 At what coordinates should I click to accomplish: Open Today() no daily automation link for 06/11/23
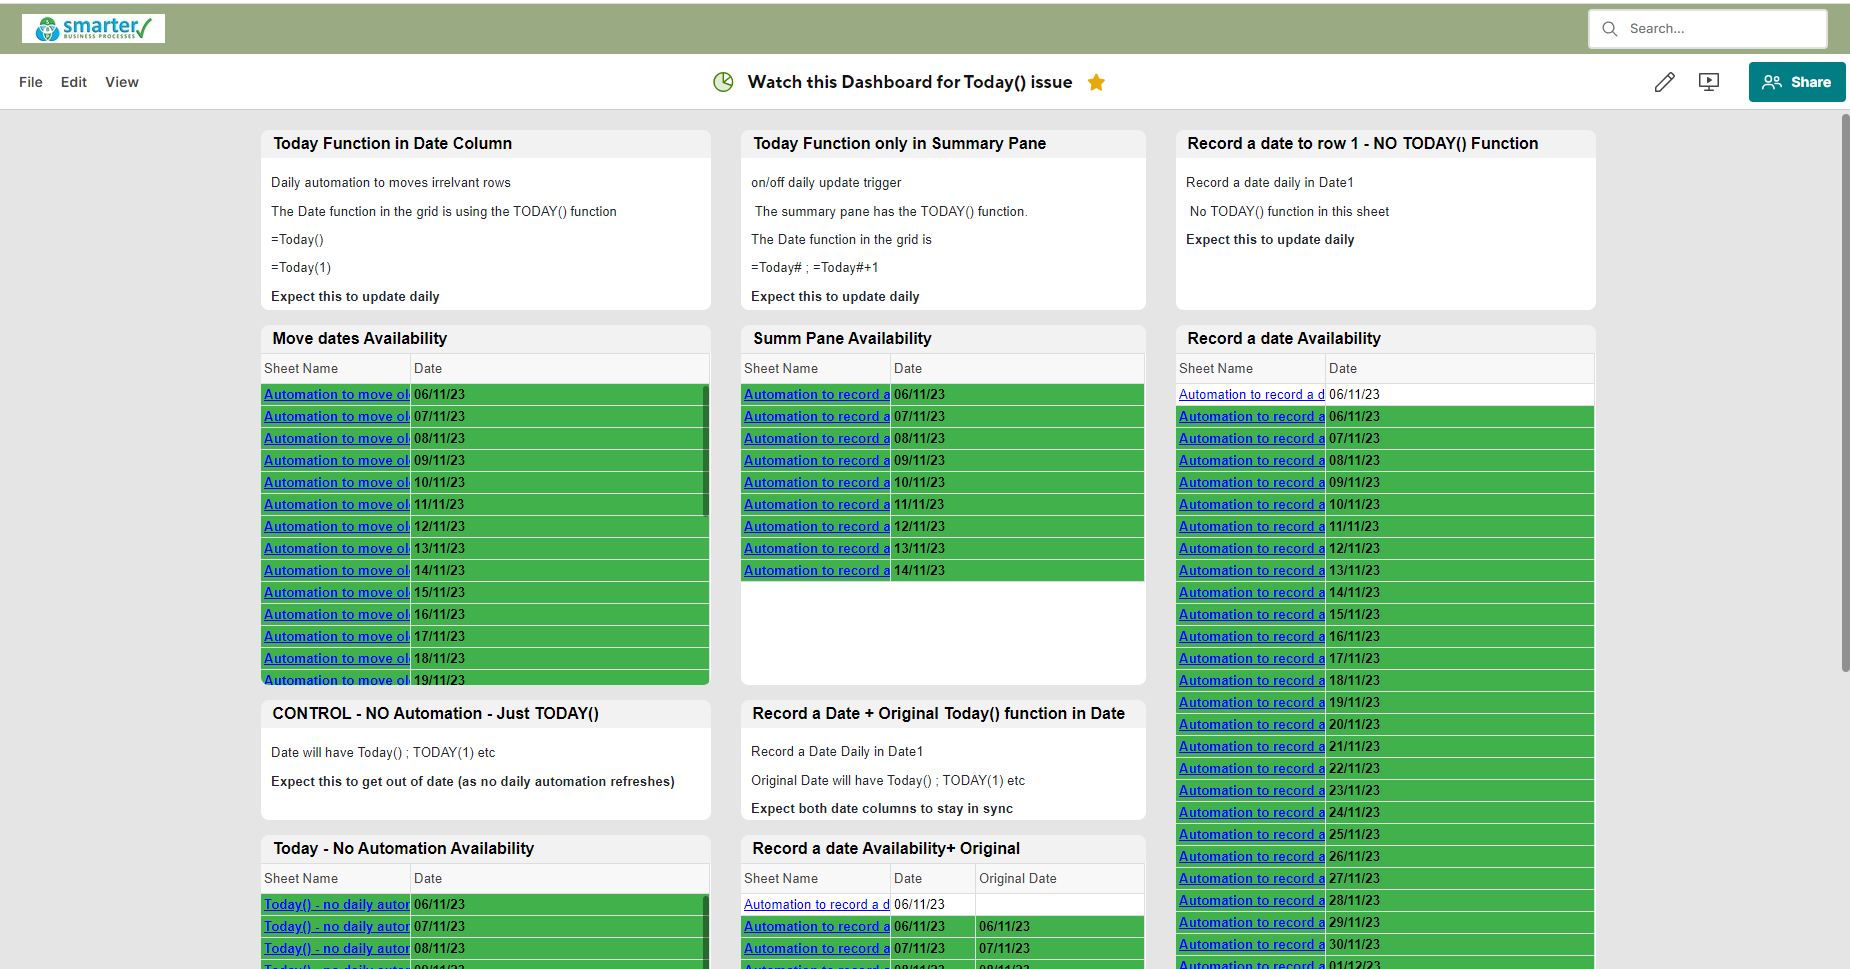336,905
